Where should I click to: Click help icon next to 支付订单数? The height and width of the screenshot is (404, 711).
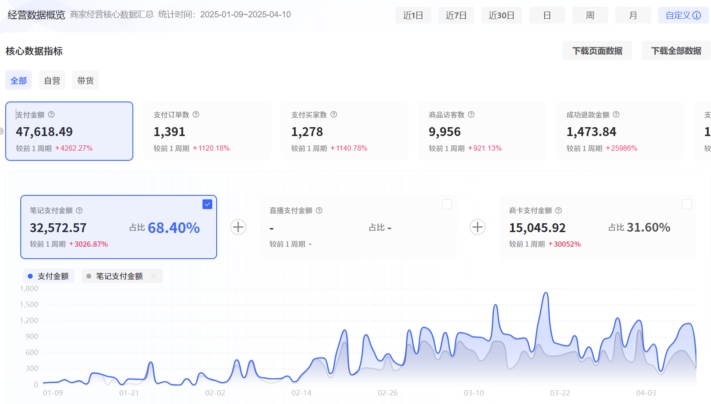196,115
